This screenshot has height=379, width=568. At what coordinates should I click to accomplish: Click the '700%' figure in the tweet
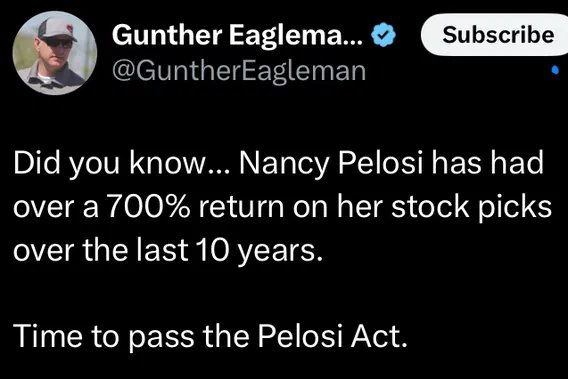tap(149, 207)
